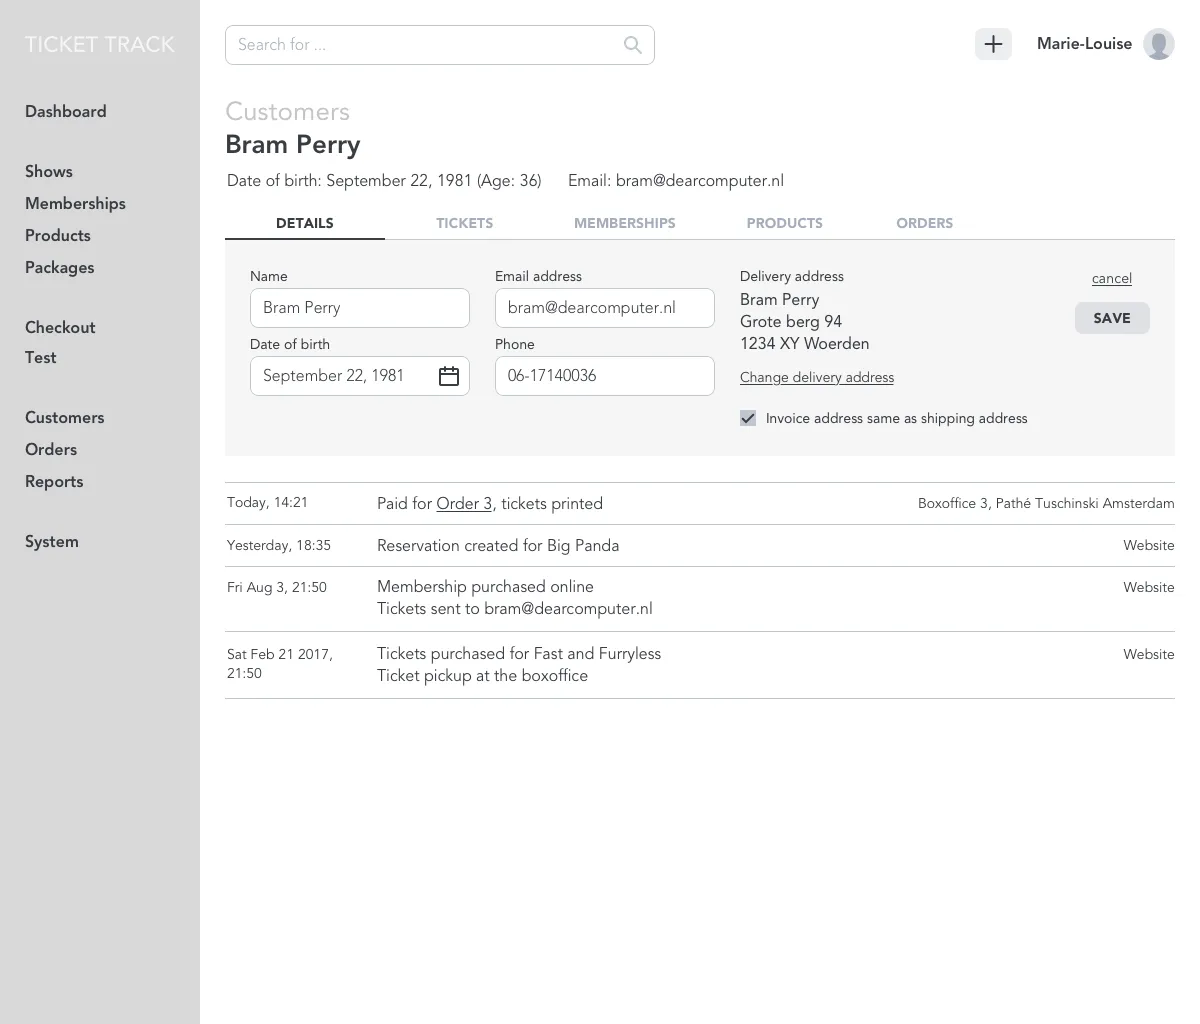The height and width of the screenshot is (1024, 1200).
Task: Open Orders in the sidebar
Action: [x=51, y=449]
